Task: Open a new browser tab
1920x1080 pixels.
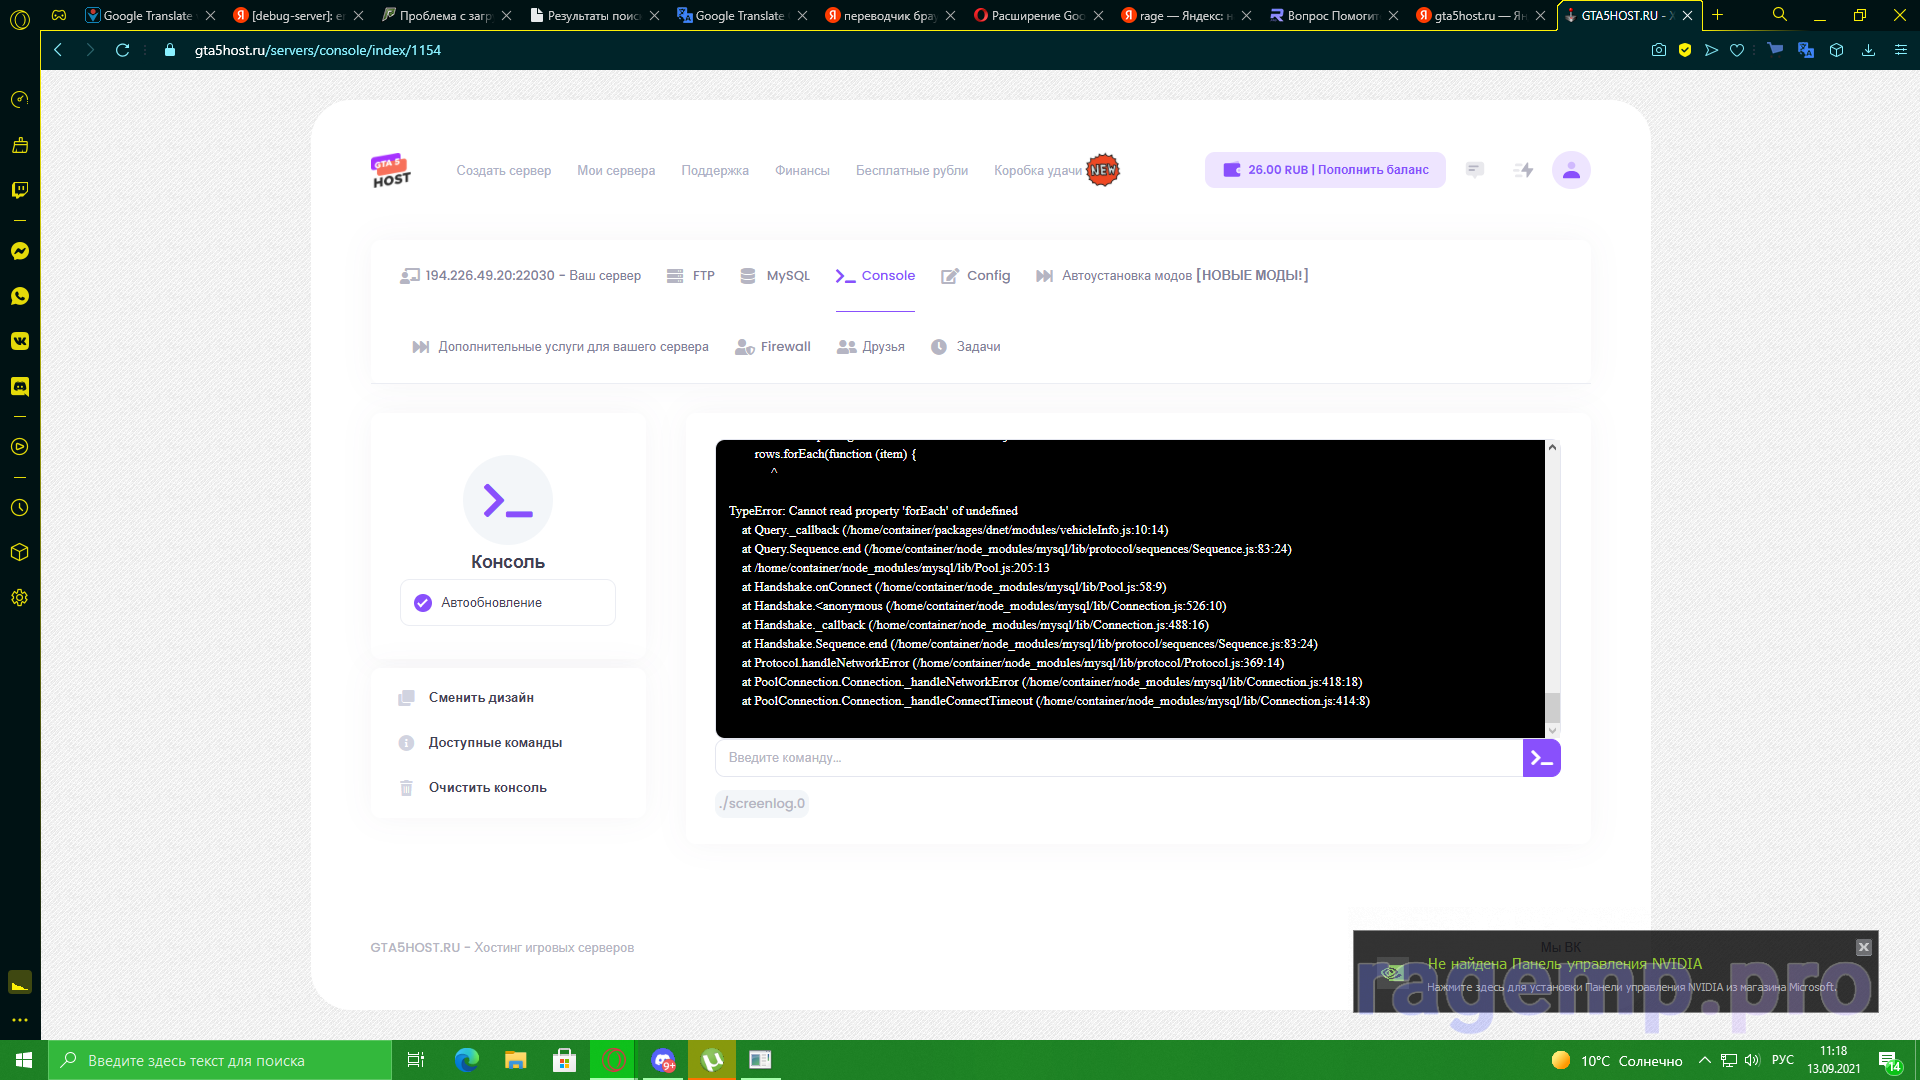Action: tap(1718, 15)
